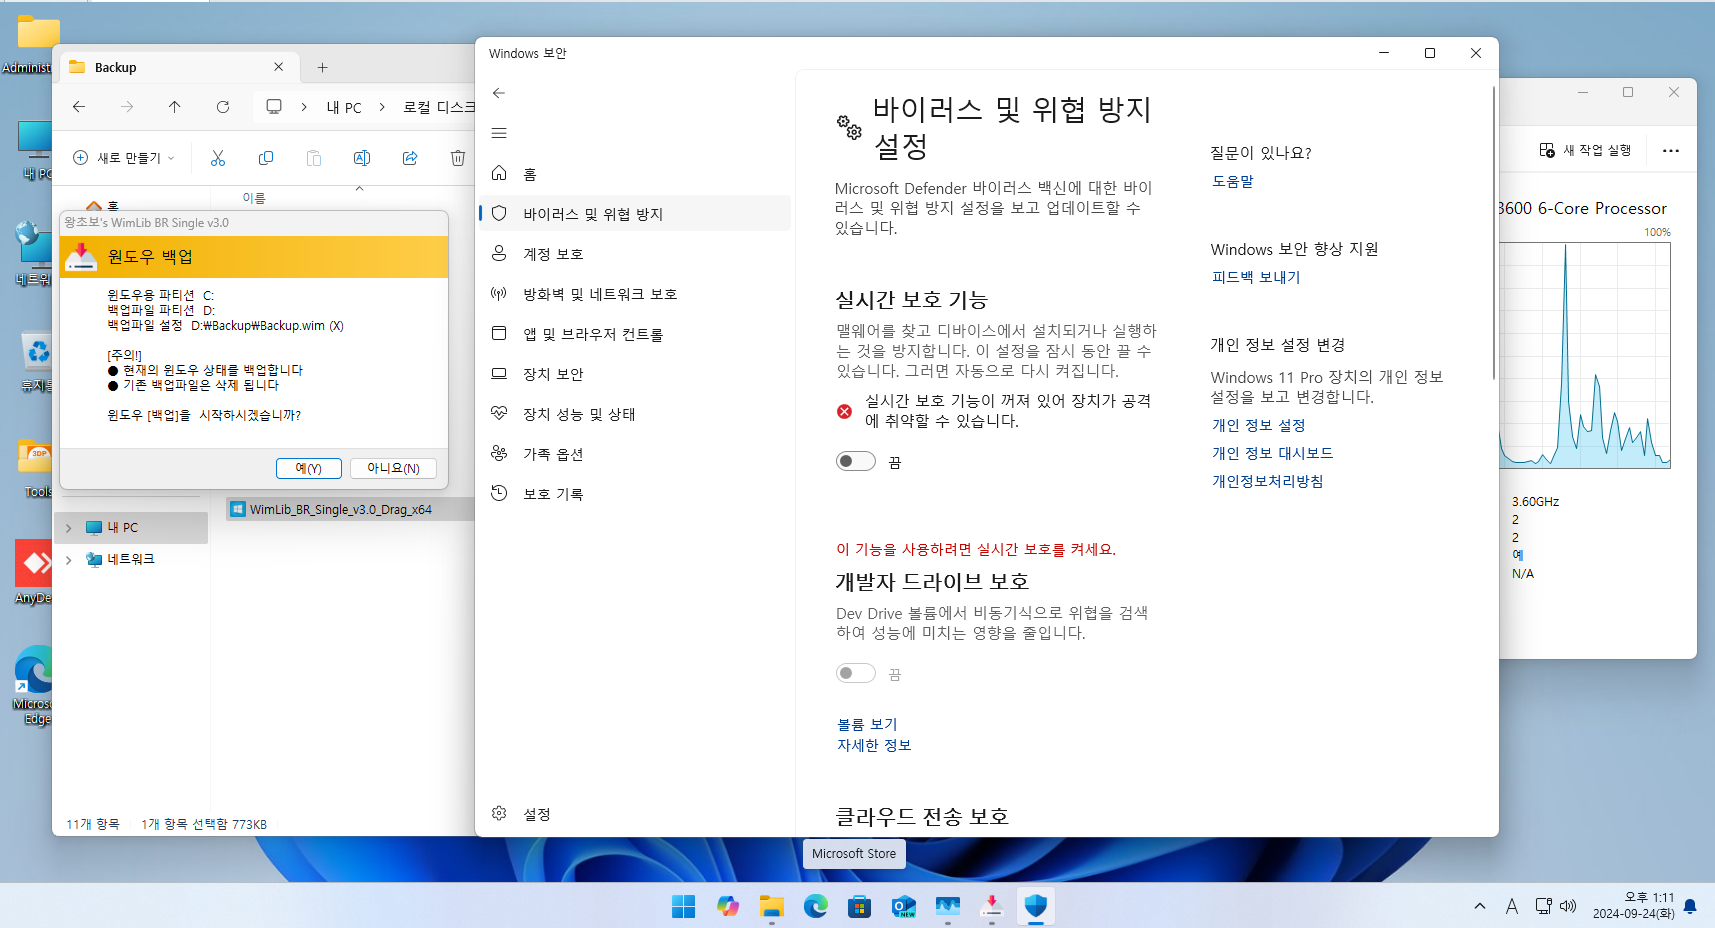Turn on 실시간 보호 toggle

pos(856,461)
